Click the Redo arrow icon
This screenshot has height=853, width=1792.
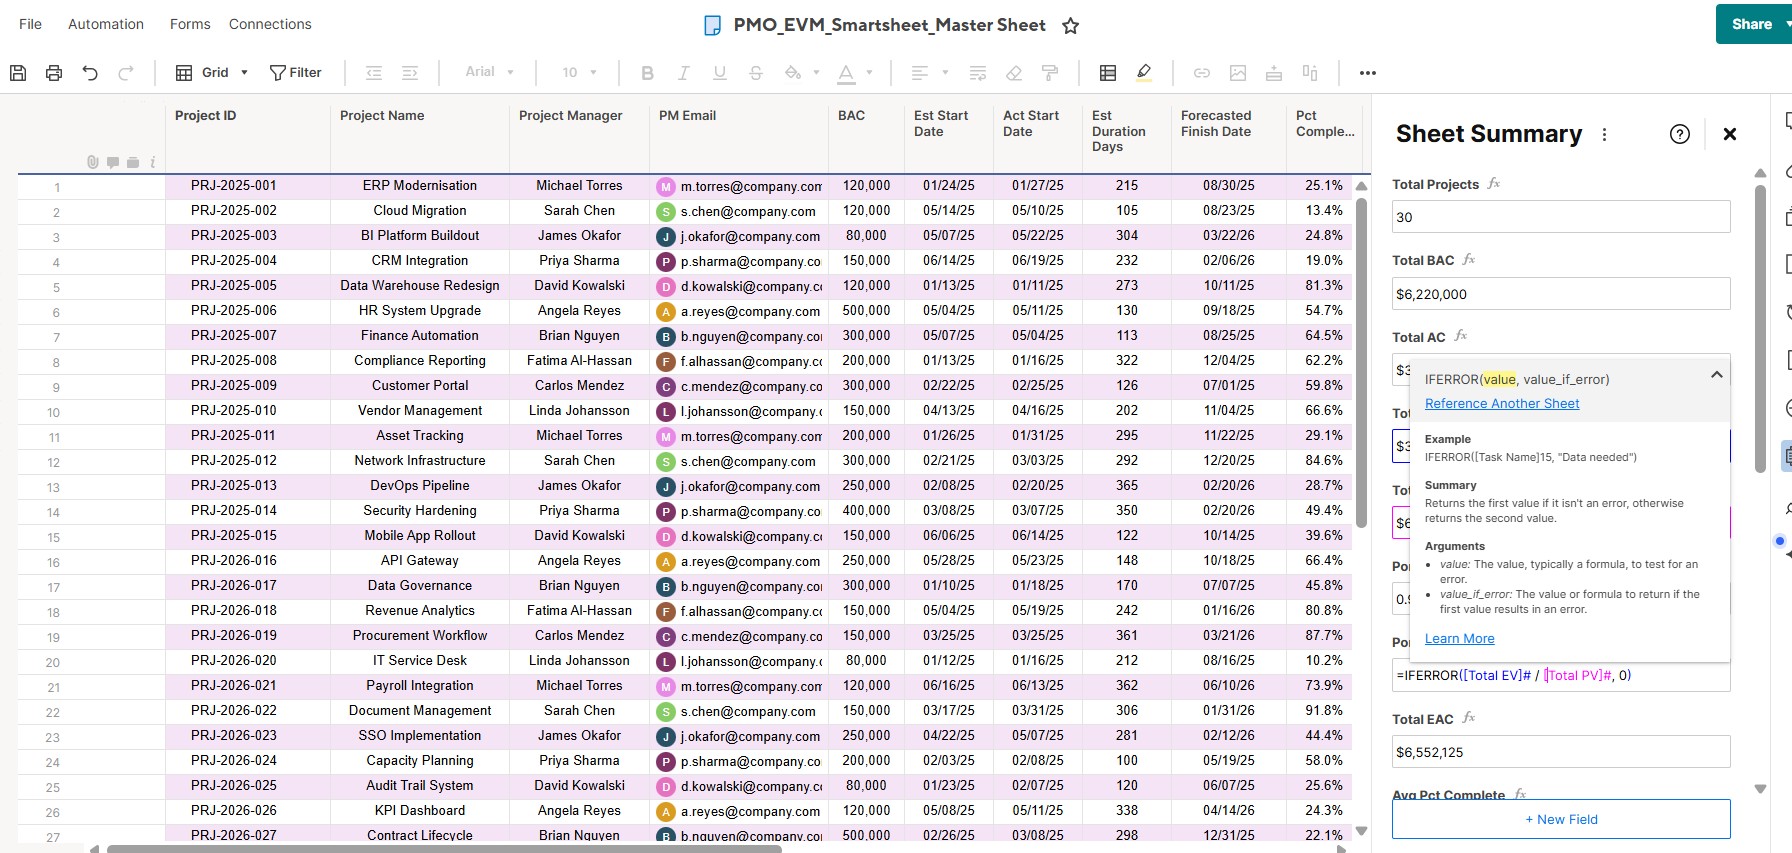click(x=126, y=73)
